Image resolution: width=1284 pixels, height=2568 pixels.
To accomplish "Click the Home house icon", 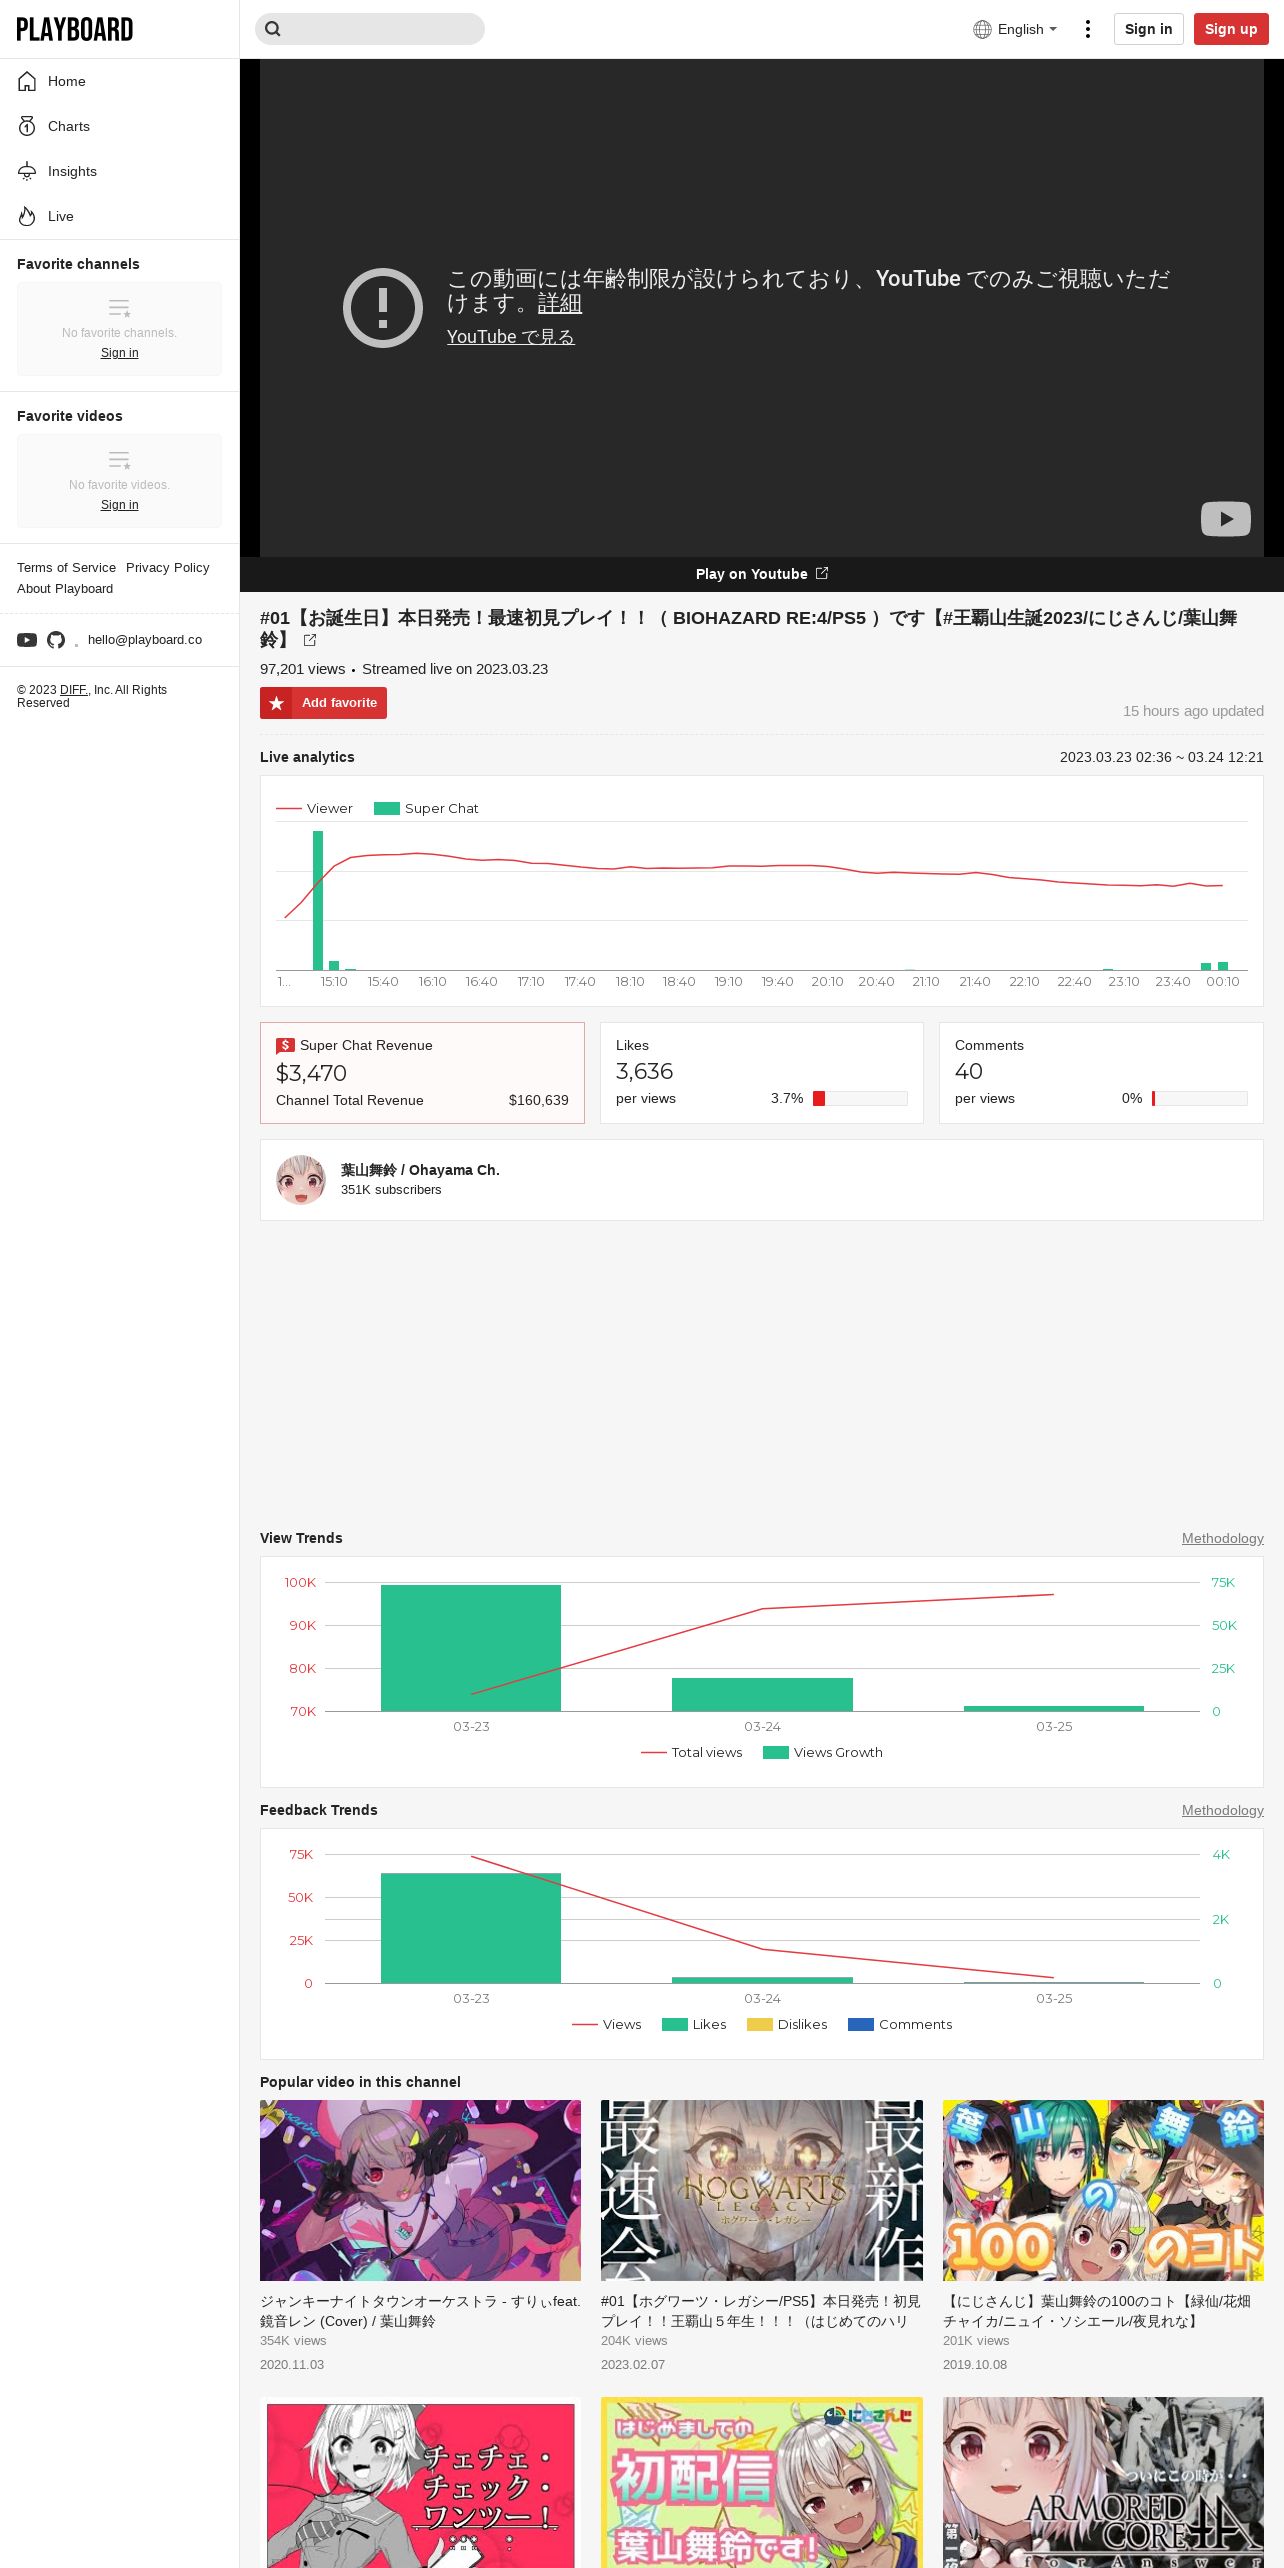I will coord(27,81).
